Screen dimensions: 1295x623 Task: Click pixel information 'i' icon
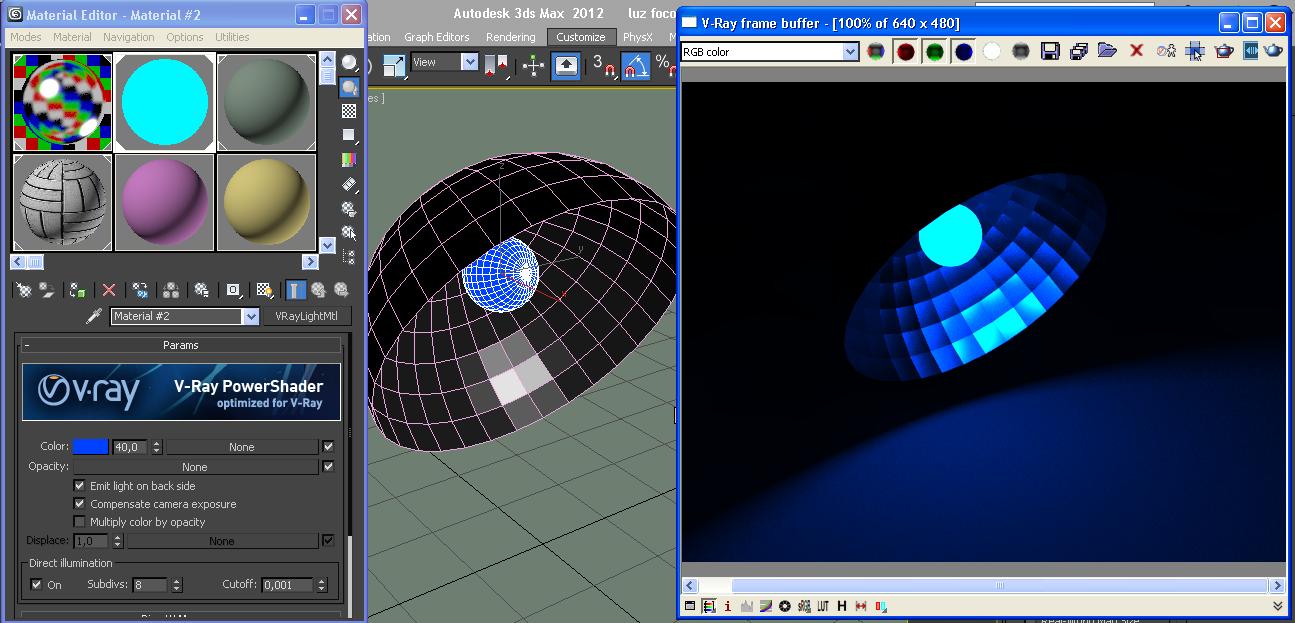click(x=727, y=606)
